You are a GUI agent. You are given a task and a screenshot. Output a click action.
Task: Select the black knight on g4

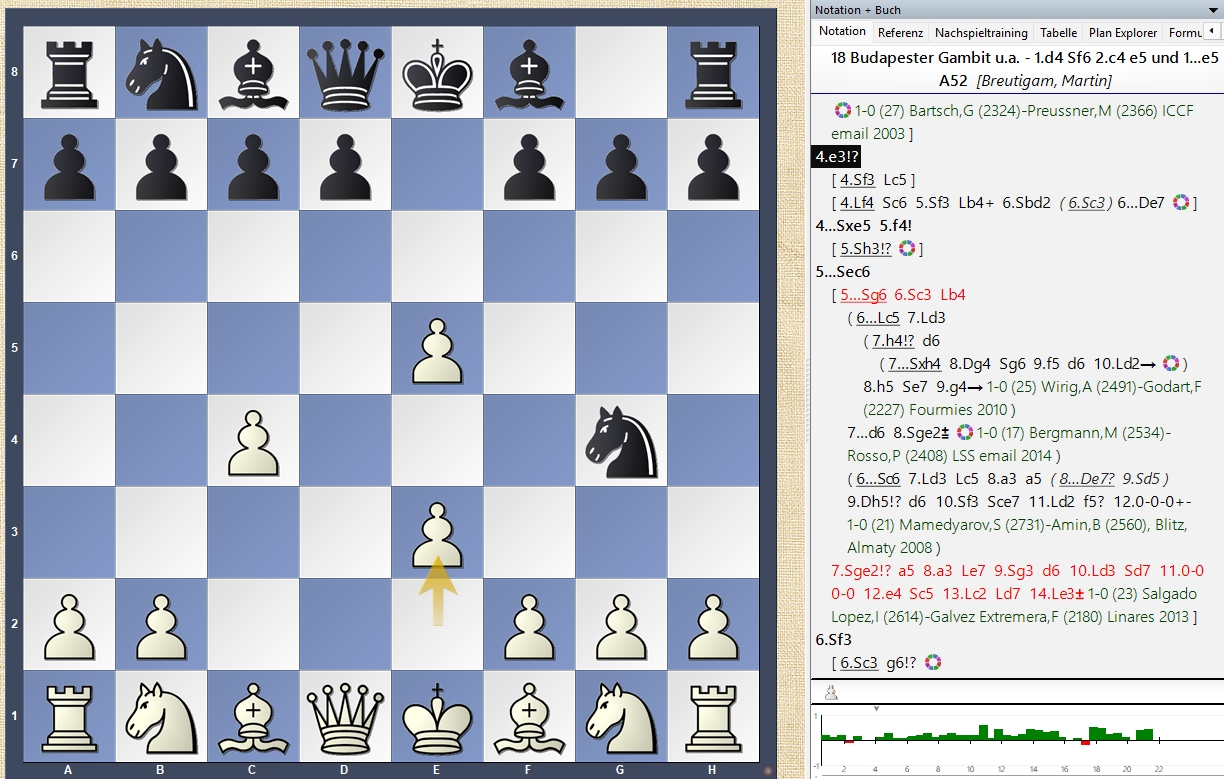[x=621, y=441]
